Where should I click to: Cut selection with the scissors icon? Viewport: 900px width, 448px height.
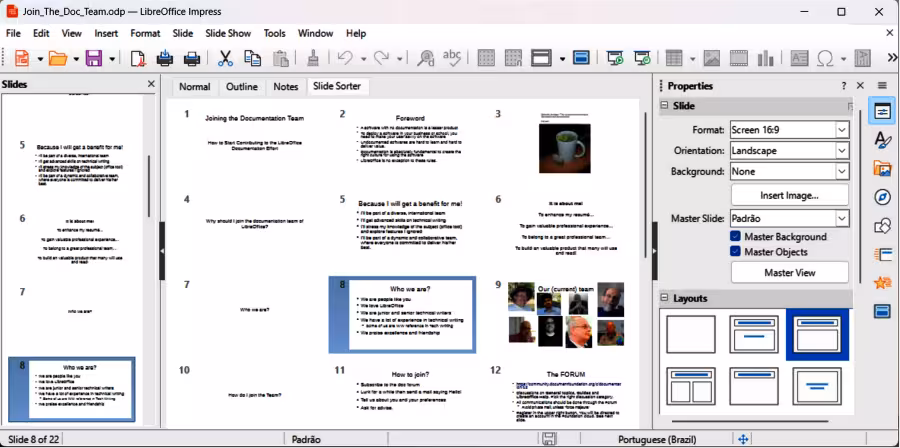click(x=226, y=58)
